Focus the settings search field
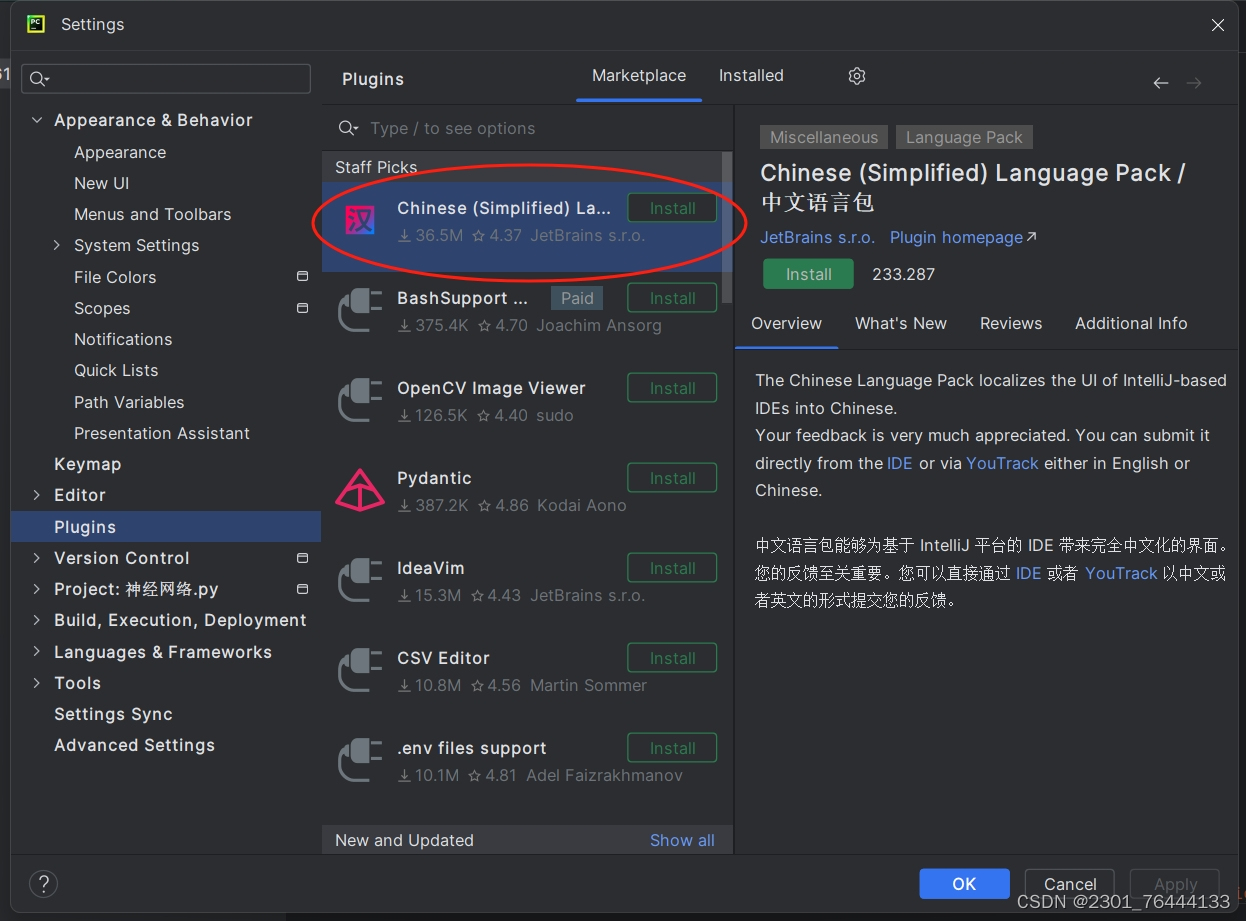This screenshot has height=921, width=1246. coord(167,79)
